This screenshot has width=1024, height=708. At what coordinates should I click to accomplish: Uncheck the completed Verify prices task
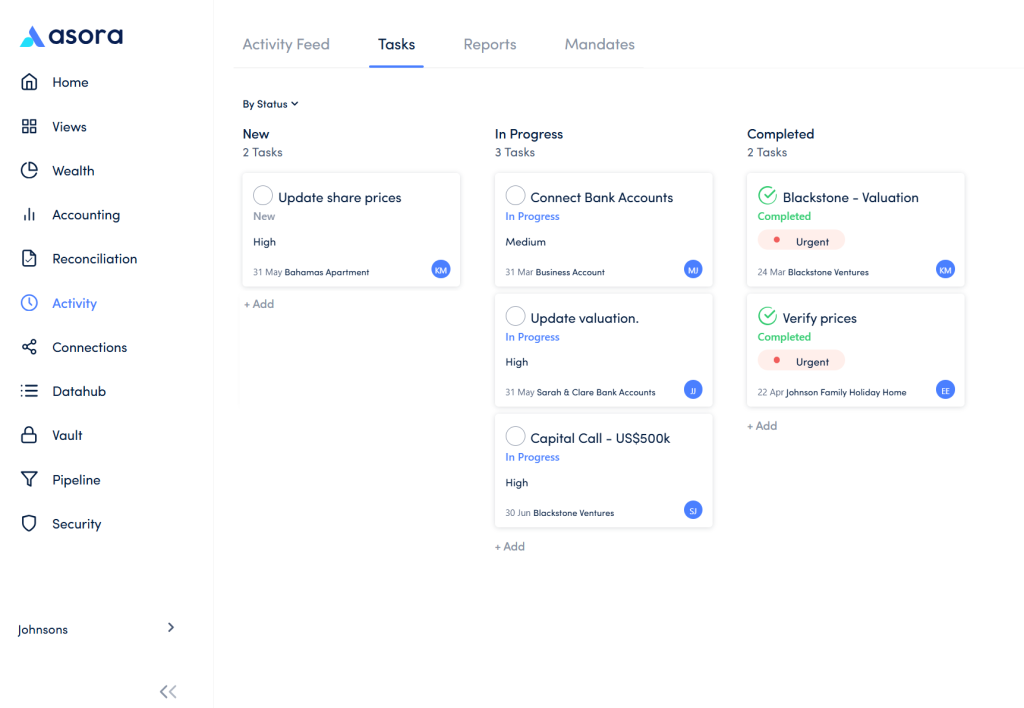767,317
